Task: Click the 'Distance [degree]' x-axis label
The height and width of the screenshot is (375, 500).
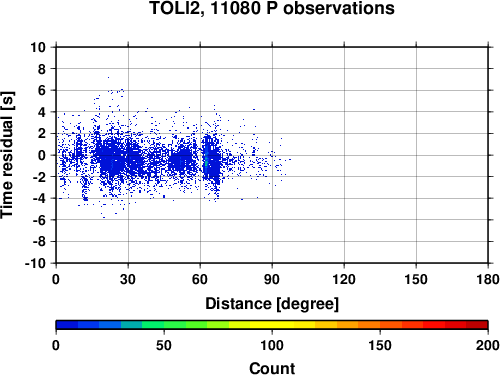Action: 272,304
